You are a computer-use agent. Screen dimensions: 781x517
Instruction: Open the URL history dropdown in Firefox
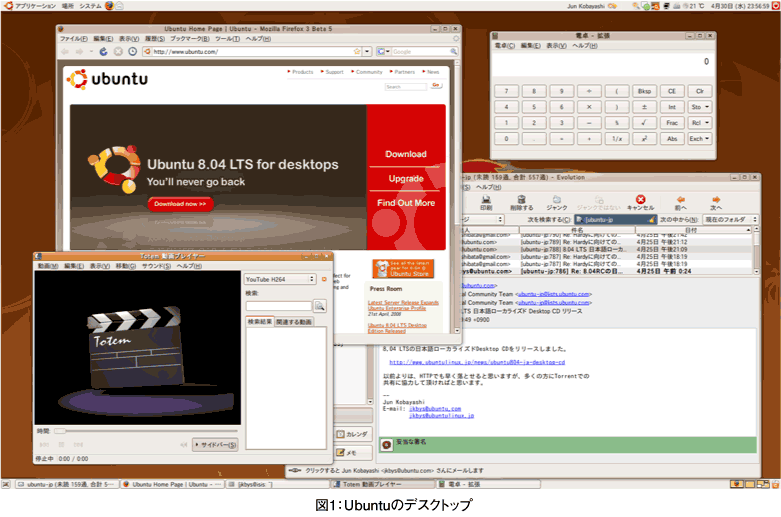click(367, 51)
